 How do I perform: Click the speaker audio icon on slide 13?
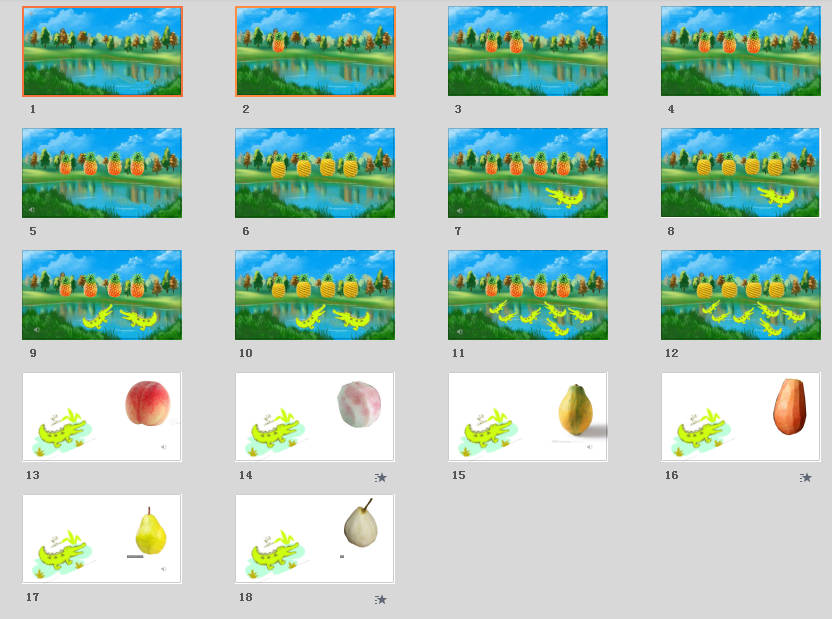164,447
